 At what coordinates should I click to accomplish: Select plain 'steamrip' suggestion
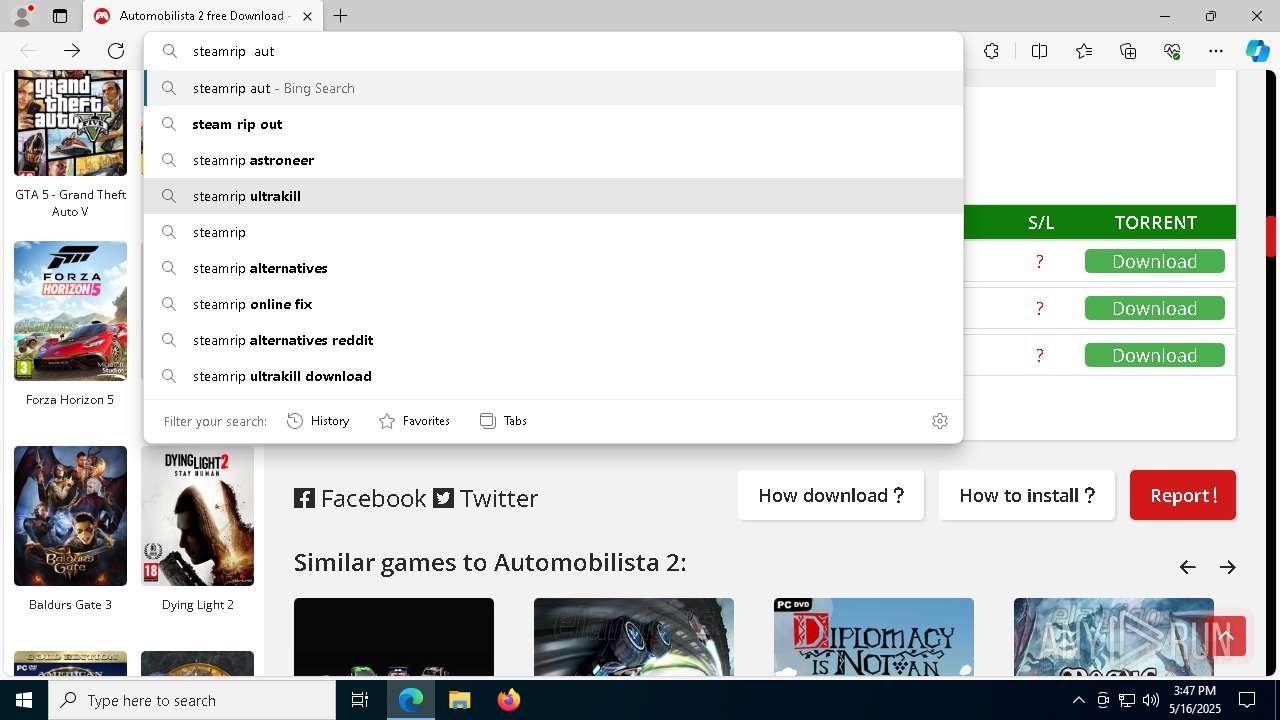coord(554,232)
